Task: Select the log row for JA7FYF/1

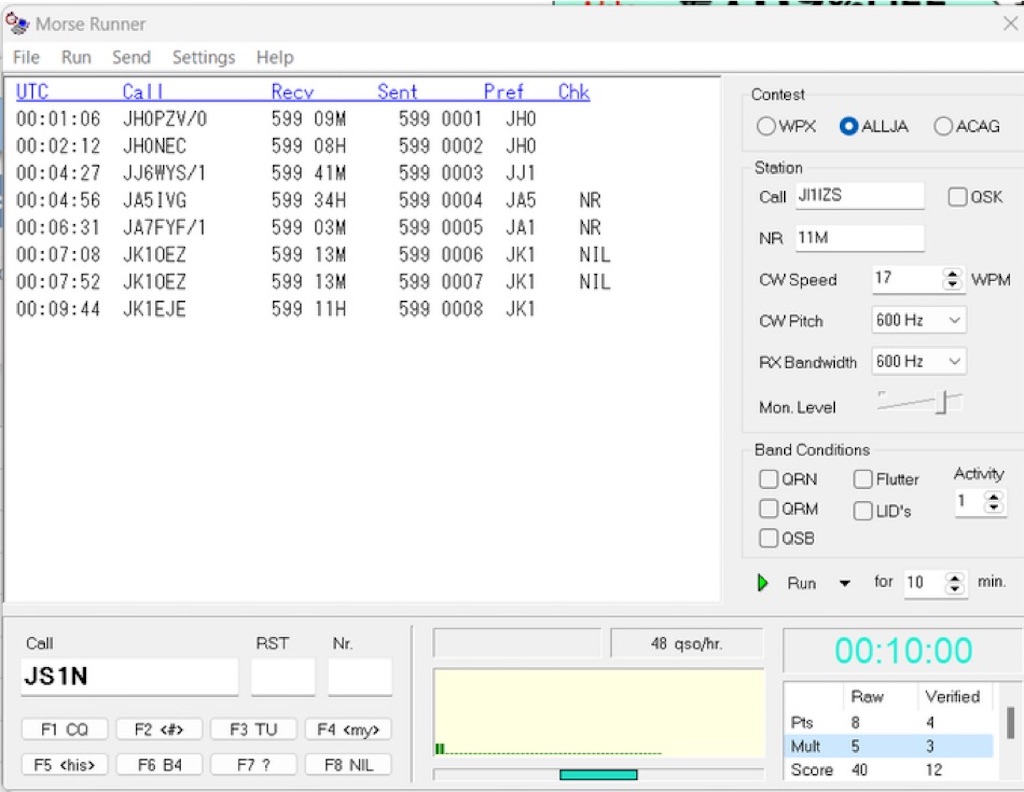Action: (362, 227)
